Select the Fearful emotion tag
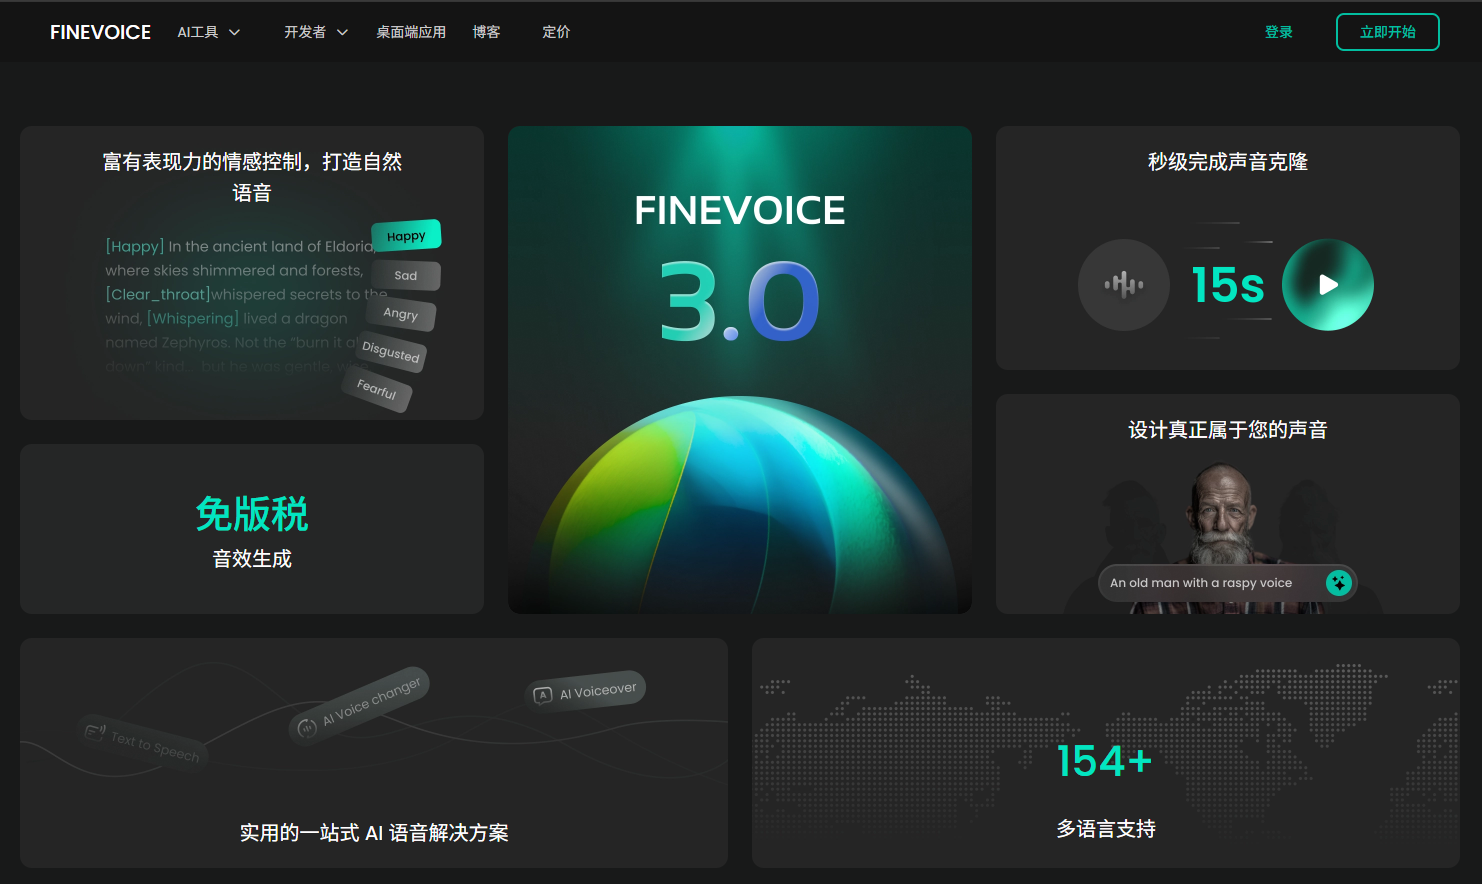 tap(377, 391)
